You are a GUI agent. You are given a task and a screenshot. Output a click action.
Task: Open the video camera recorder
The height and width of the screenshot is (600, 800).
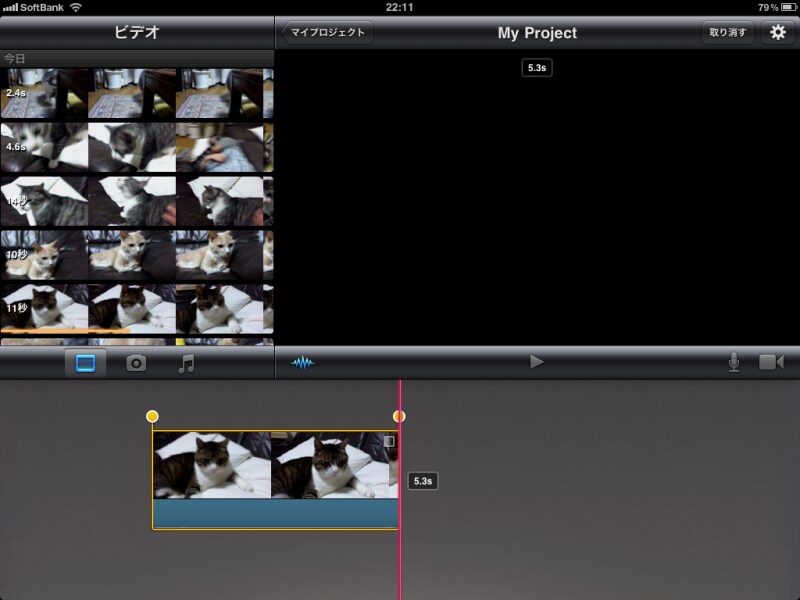[771, 362]
